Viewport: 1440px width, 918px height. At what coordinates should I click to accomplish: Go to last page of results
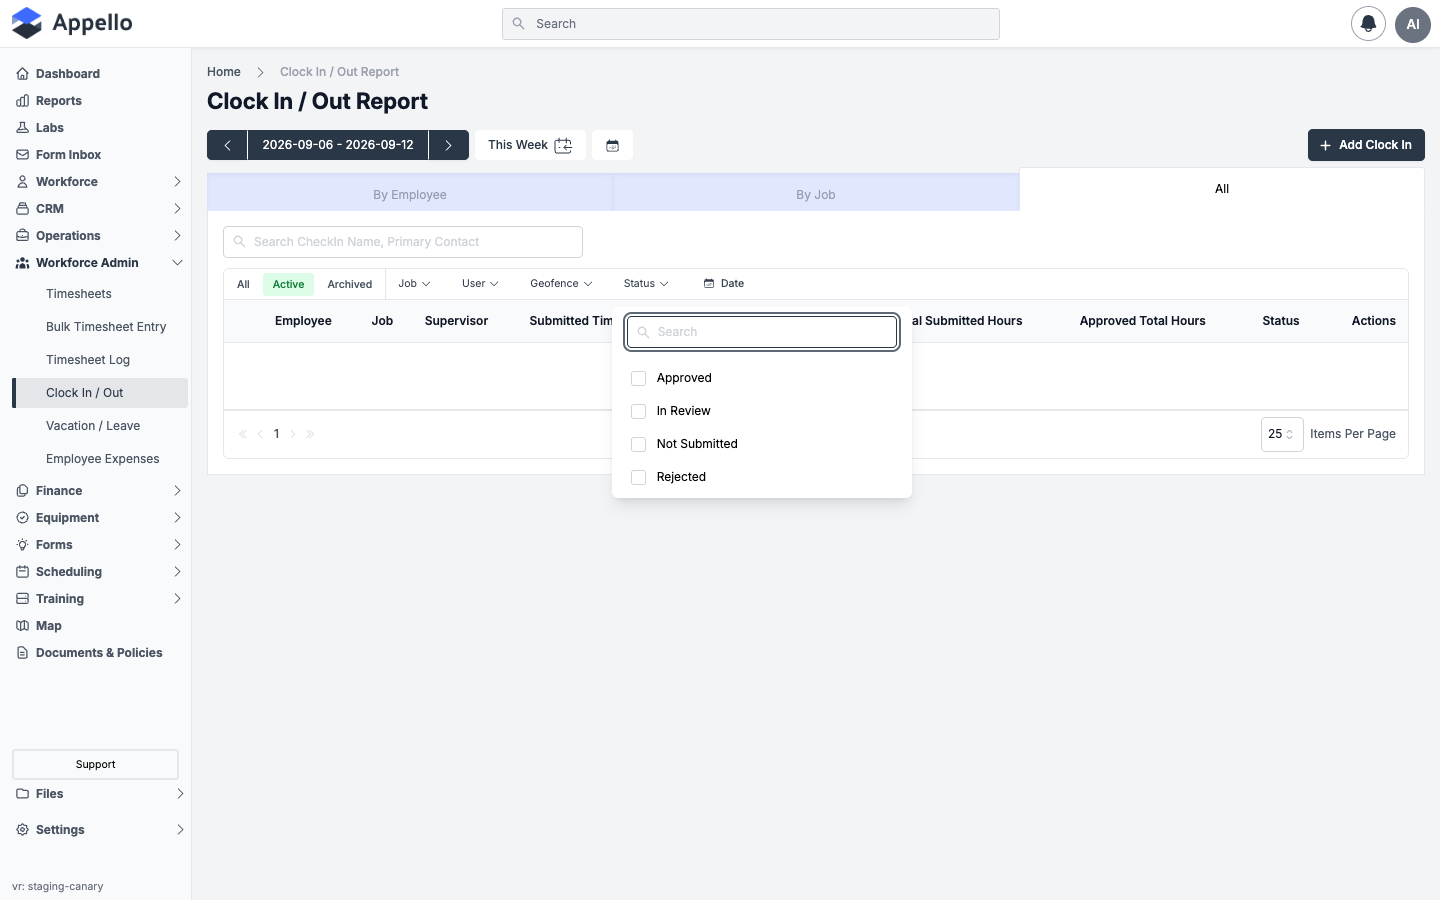coord(310,434)
